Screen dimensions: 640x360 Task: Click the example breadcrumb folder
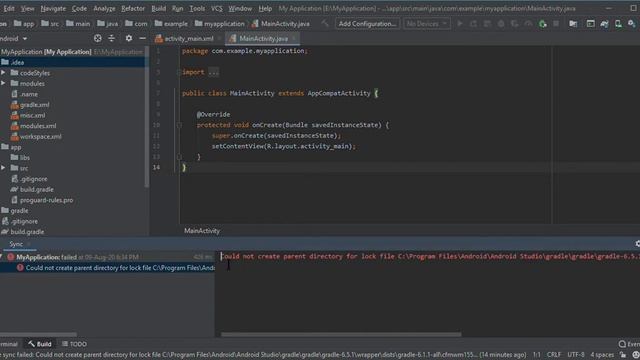click(171, 24)
